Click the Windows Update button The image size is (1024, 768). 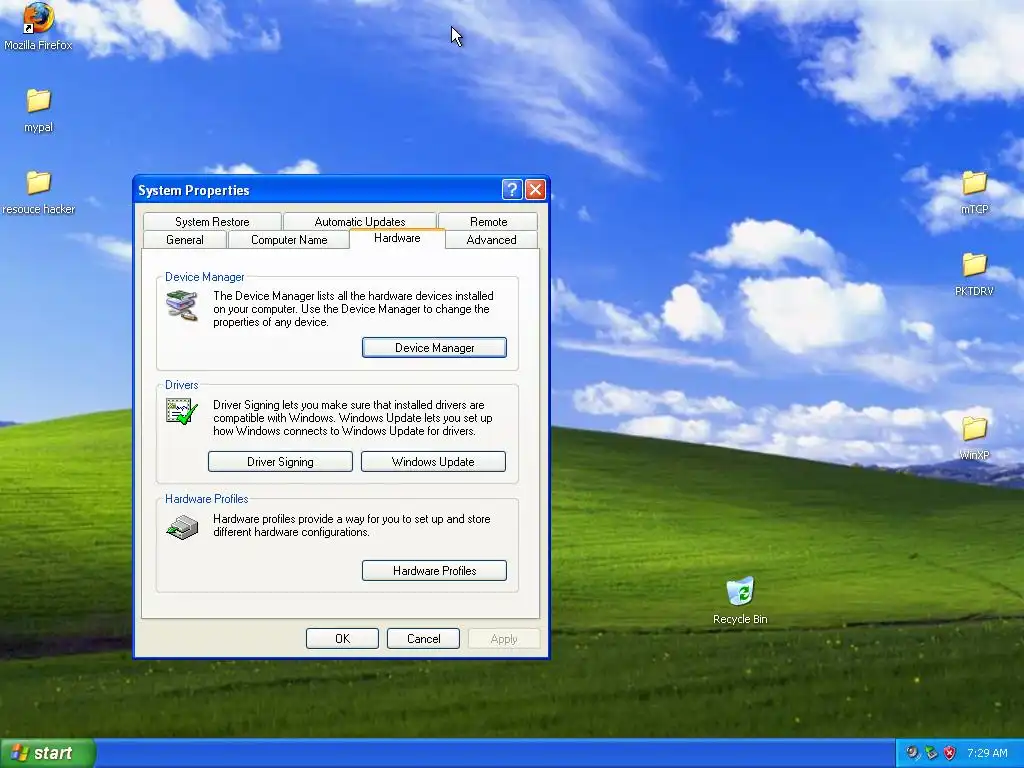pos(433,462)
